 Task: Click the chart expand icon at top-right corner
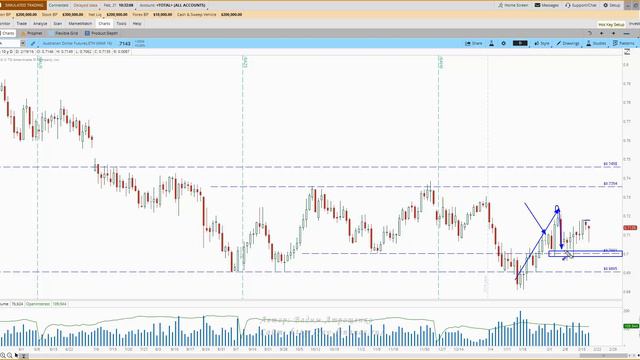627,52
